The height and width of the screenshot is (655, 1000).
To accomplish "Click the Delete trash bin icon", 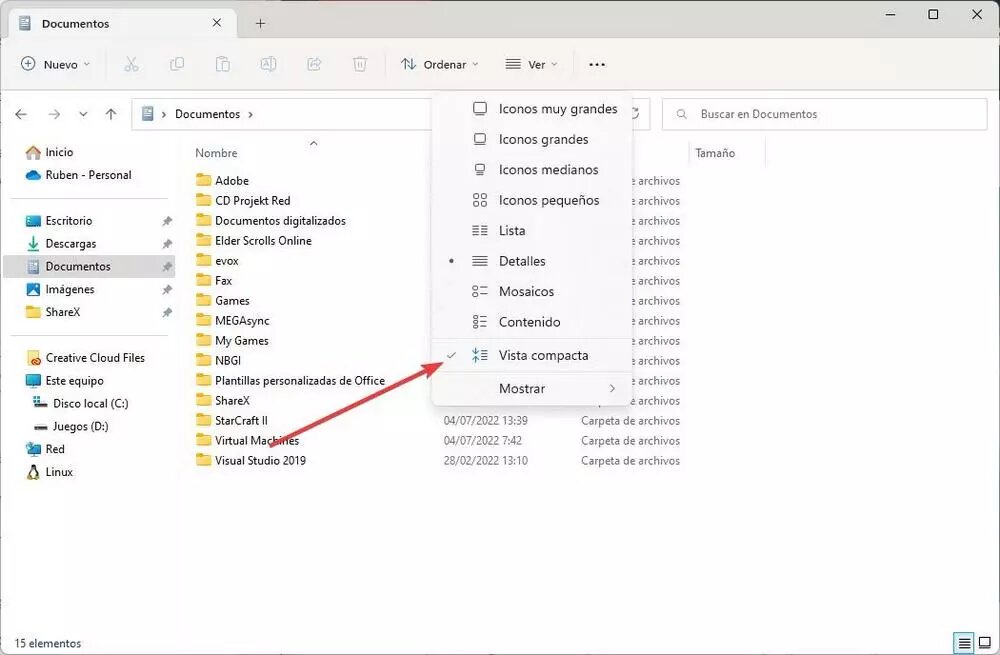I will point(360,64).
